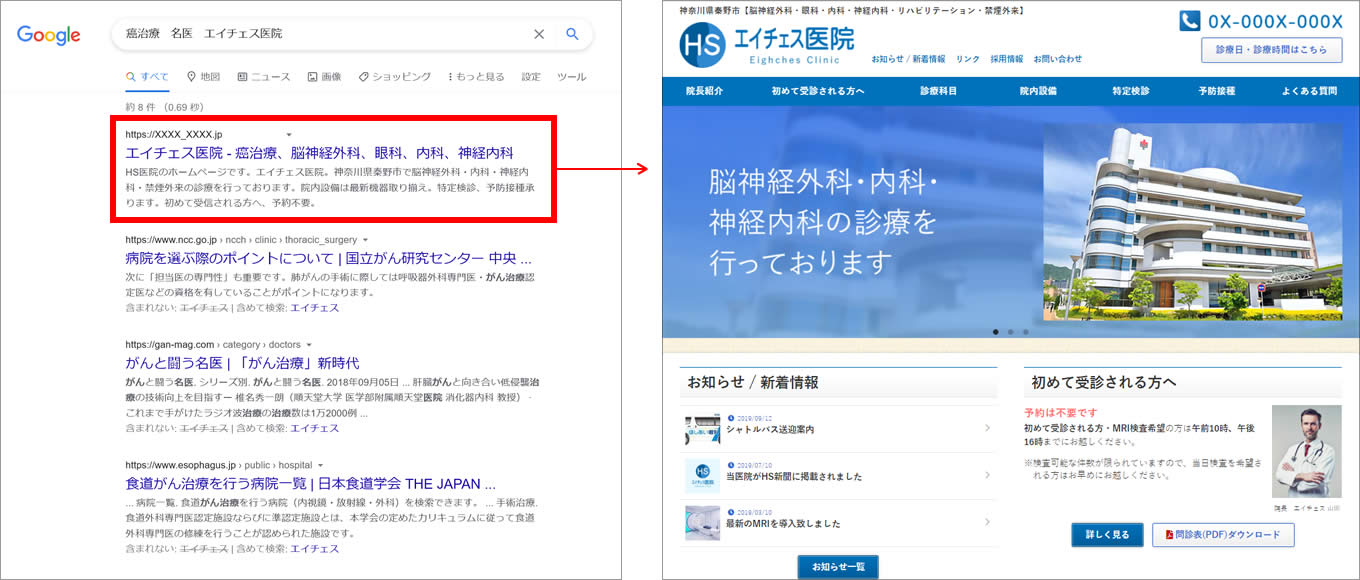Expand dropdown arrow next to XXXX_XXXX.jp URL
The height and width of the screenshot is (580, 1360).
point(289,134)
